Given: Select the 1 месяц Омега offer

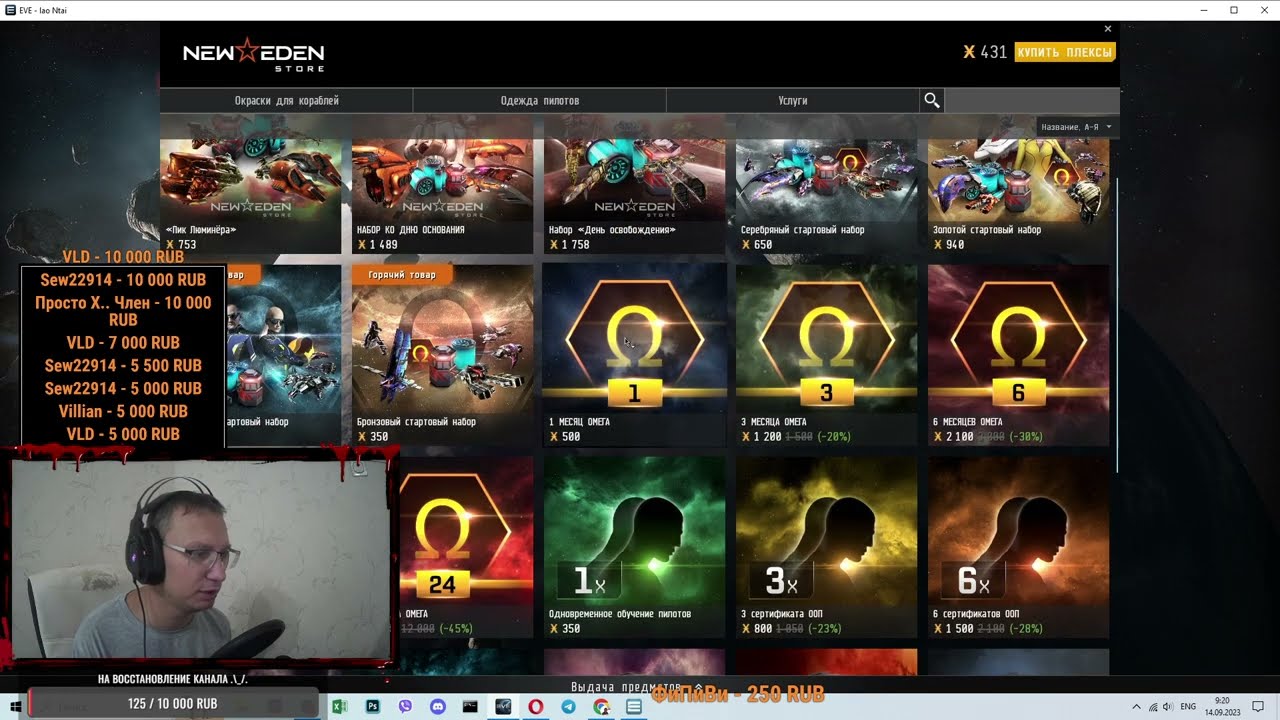Looking at the screenshot, I should point(635,355).
